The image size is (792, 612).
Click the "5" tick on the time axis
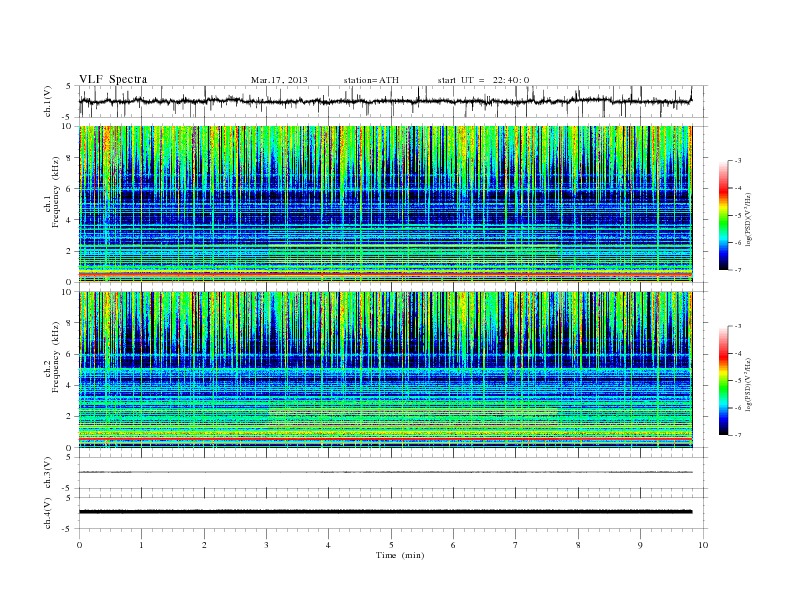pos(391,545)
